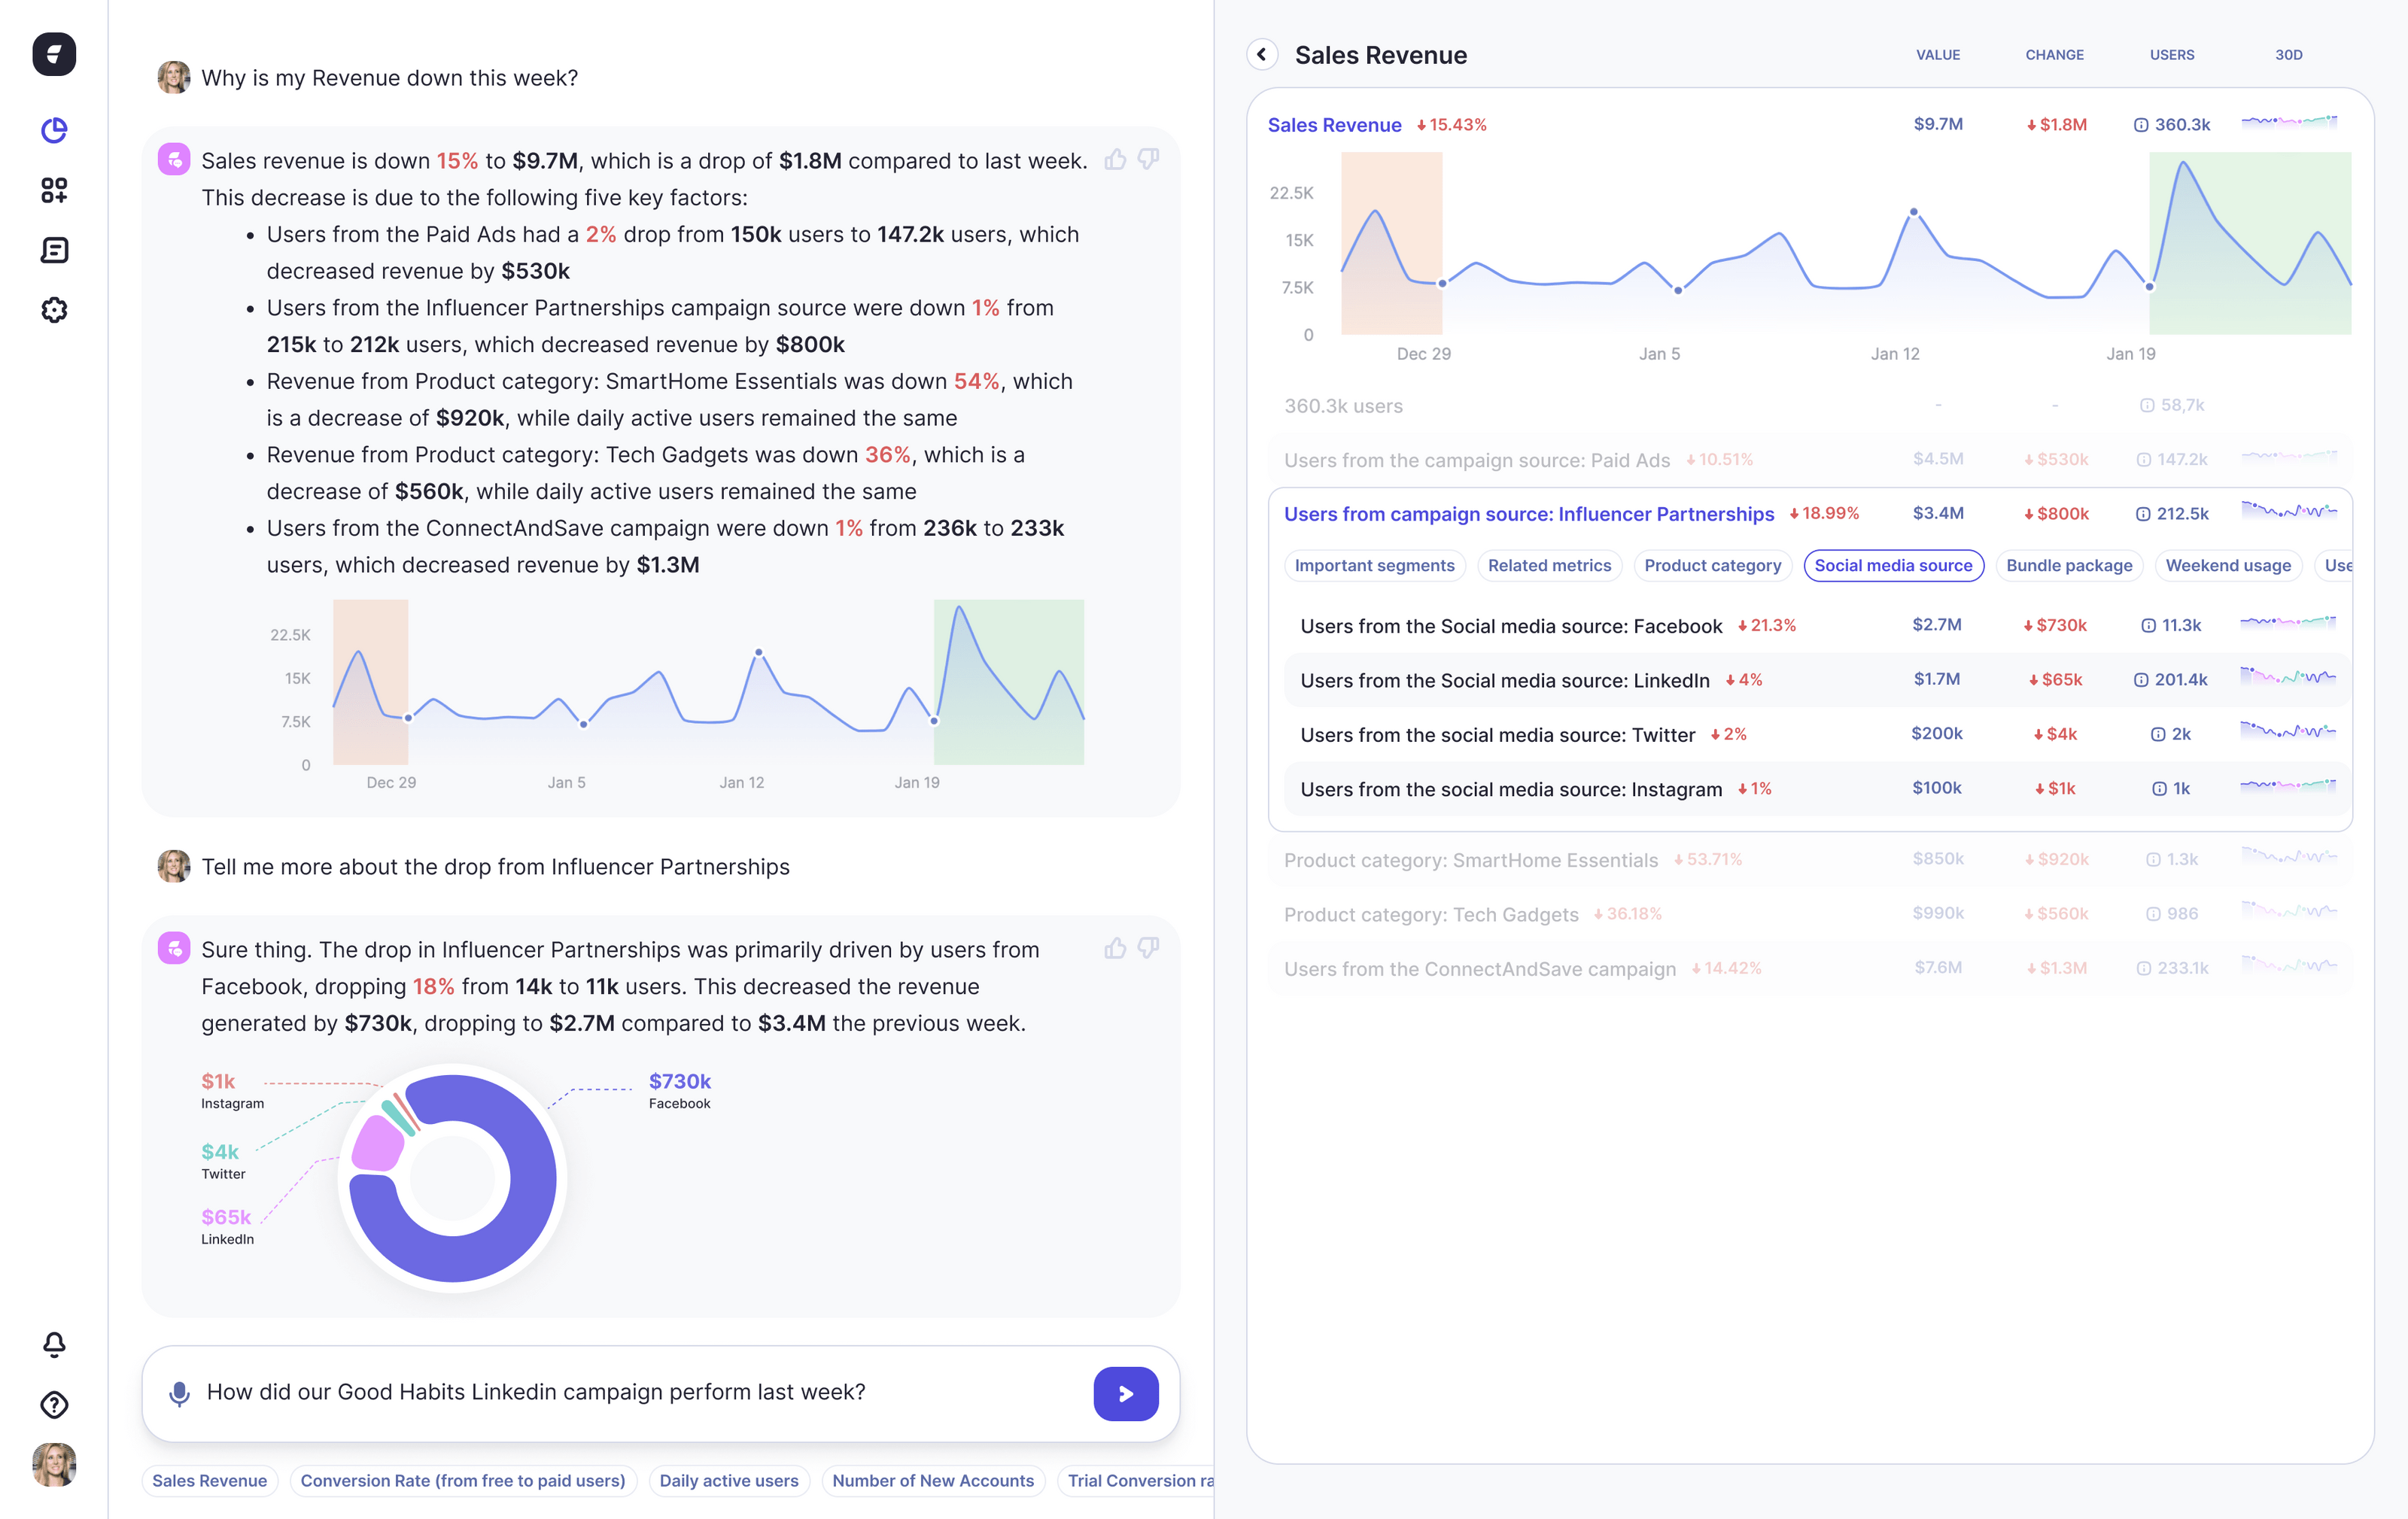Open the settings gear in sidebar

point(55,310)
